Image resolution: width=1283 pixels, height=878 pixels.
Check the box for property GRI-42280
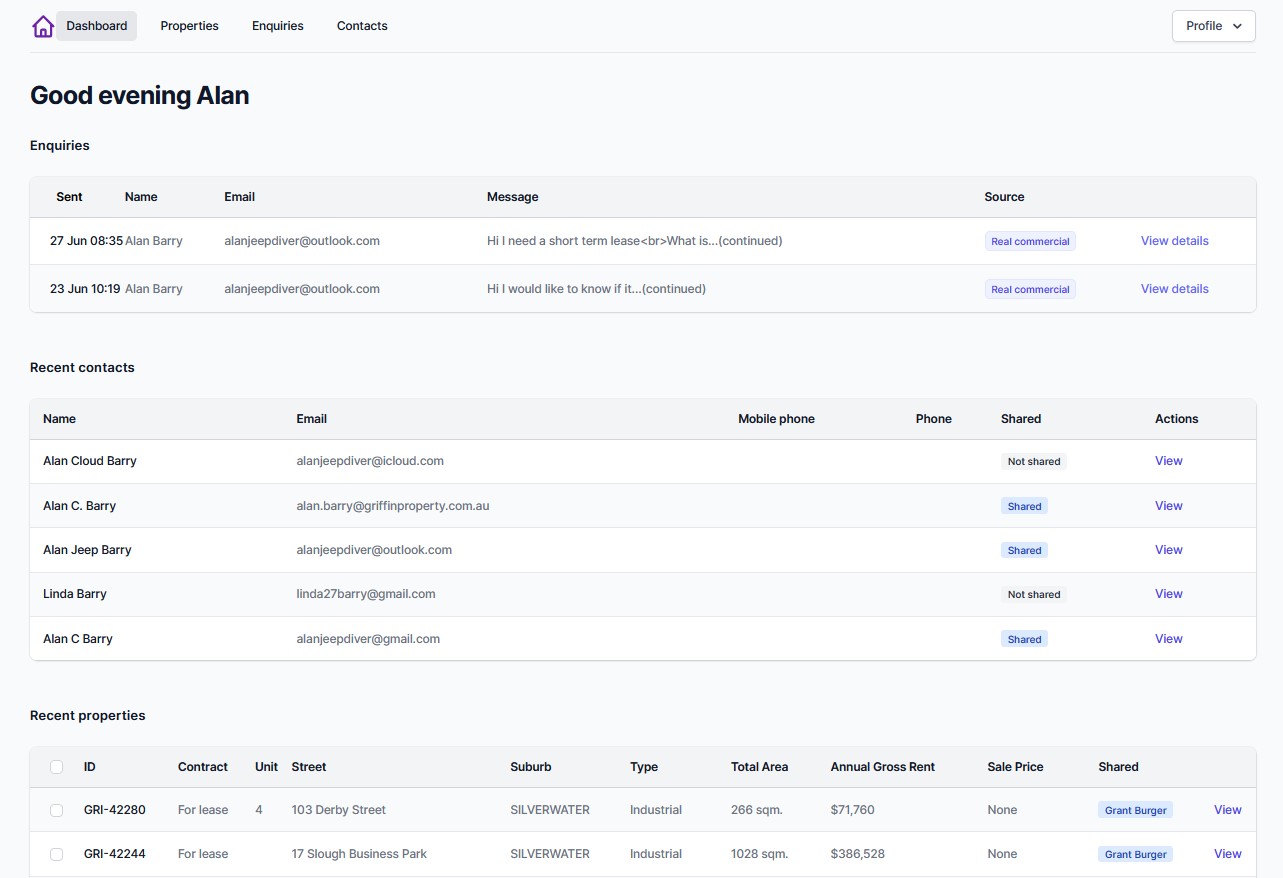[x=57, y=810]
